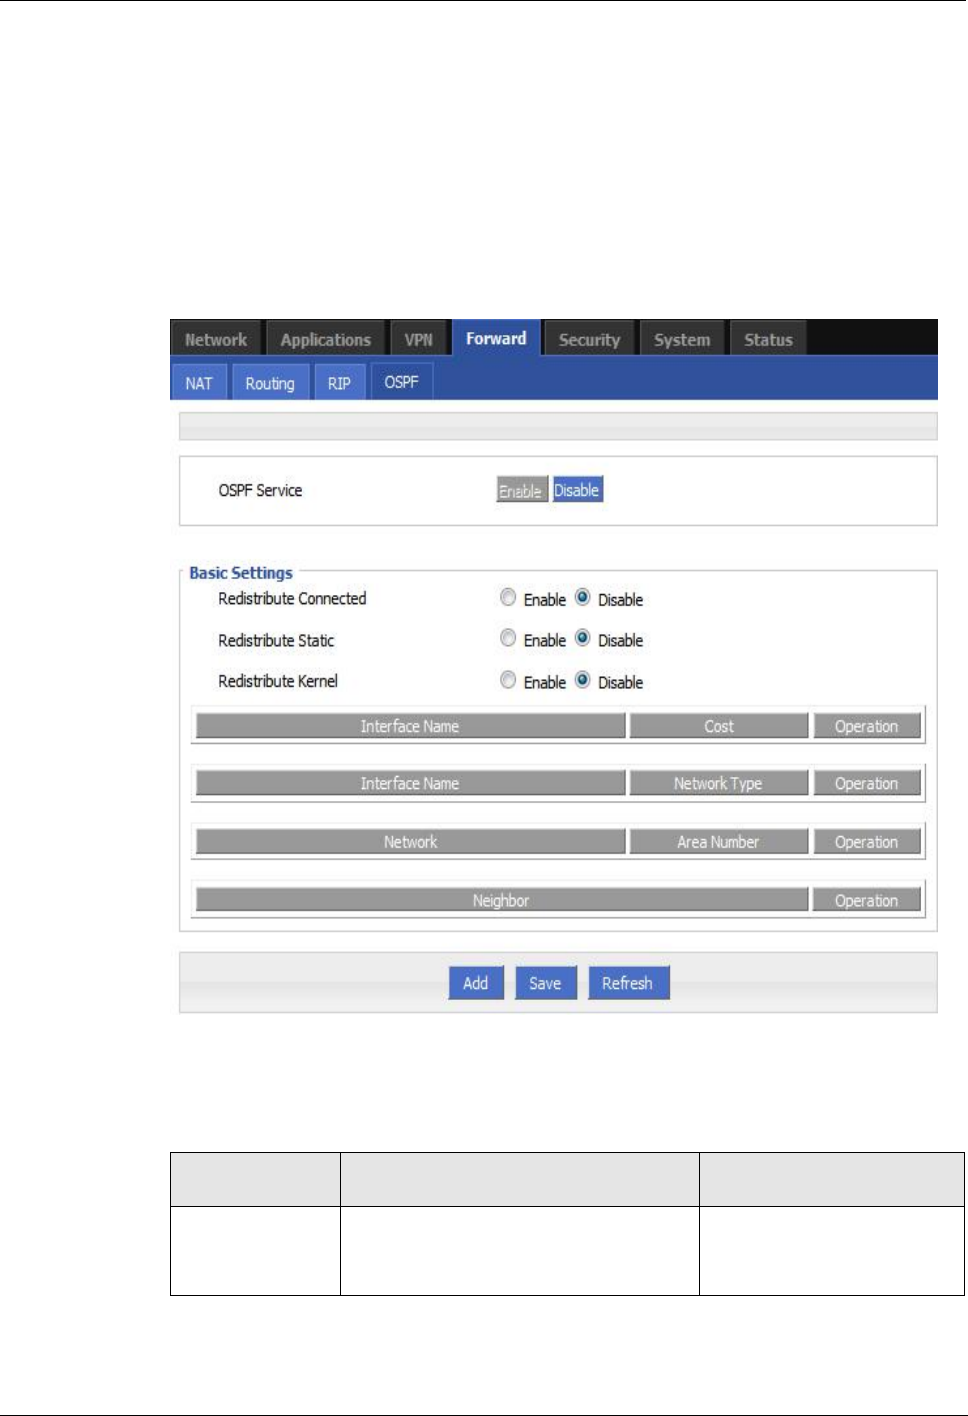968x1416 pixels.
Task: Disable Redistribute Kernel radio
Action: (582, 681)
